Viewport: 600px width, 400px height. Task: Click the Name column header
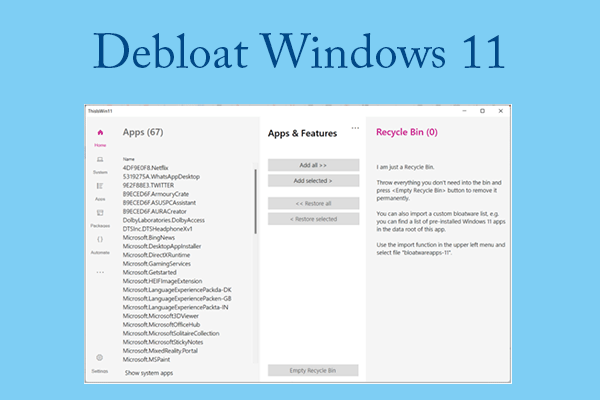pos(129,159)
